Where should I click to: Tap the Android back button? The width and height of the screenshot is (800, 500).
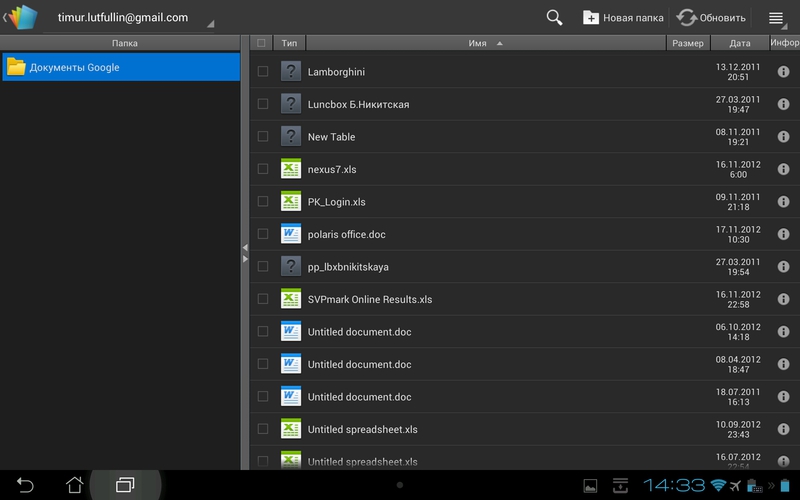[25, 485]
